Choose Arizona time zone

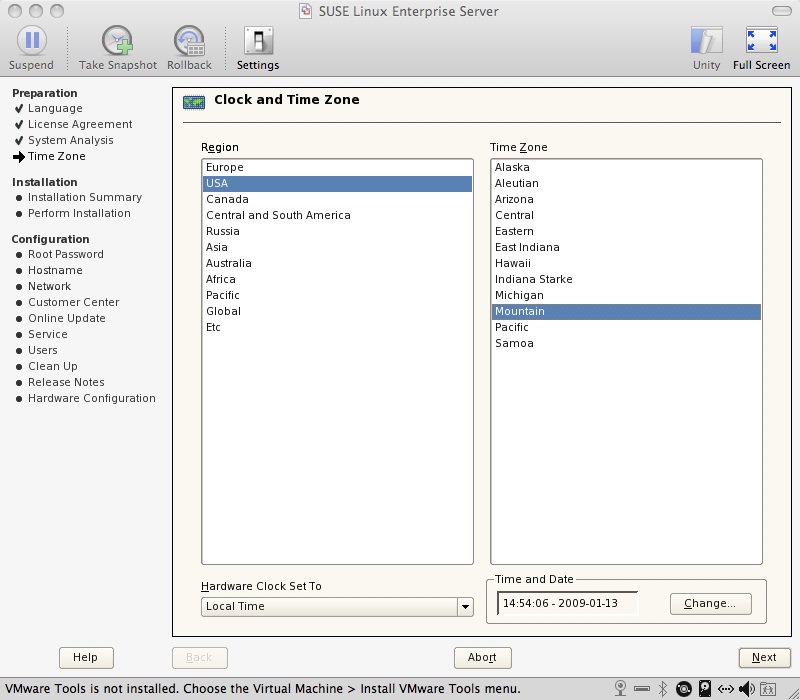tap(626, 199)
